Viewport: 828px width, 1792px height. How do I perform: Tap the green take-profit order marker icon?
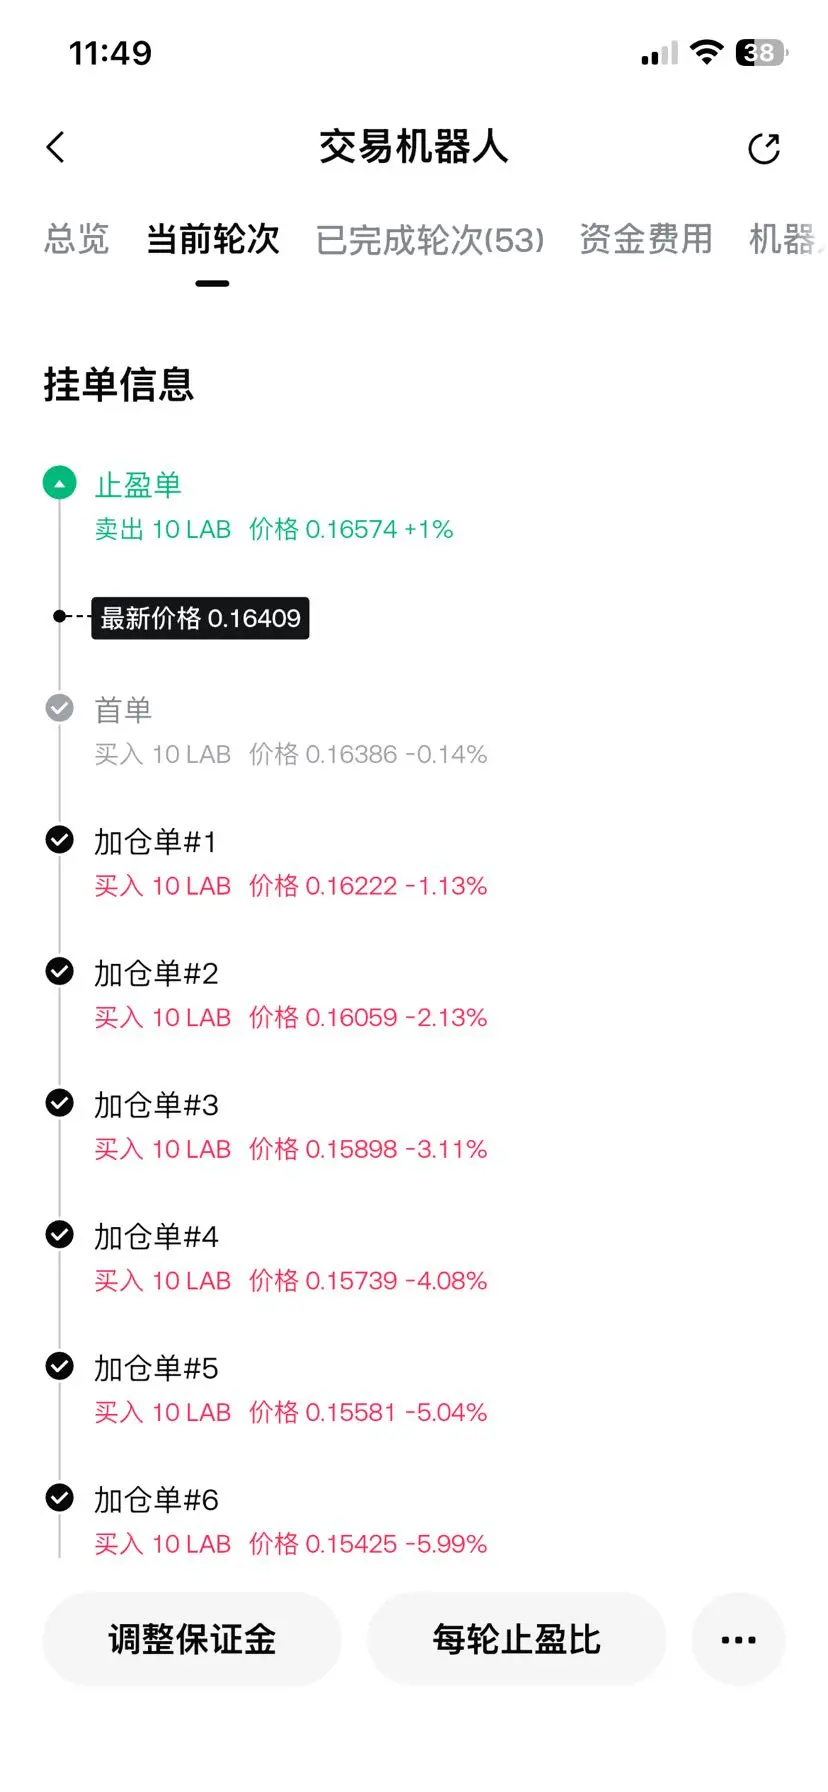pos(60,483)
